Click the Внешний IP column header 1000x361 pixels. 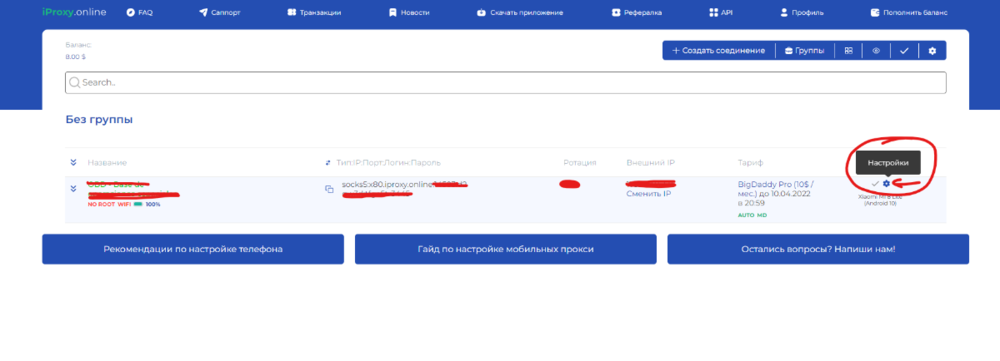651,163
